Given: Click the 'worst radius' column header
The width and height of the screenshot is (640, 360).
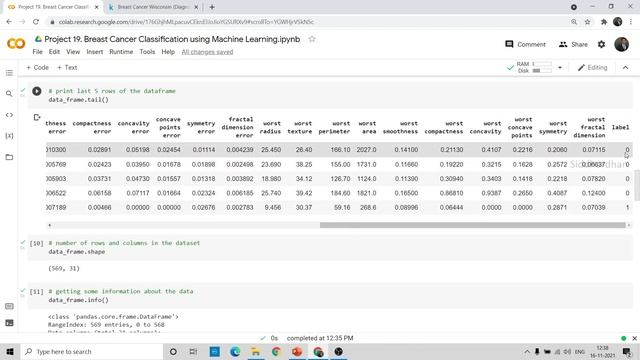Looking at the screenshot, I should click(x=270, y=127).
